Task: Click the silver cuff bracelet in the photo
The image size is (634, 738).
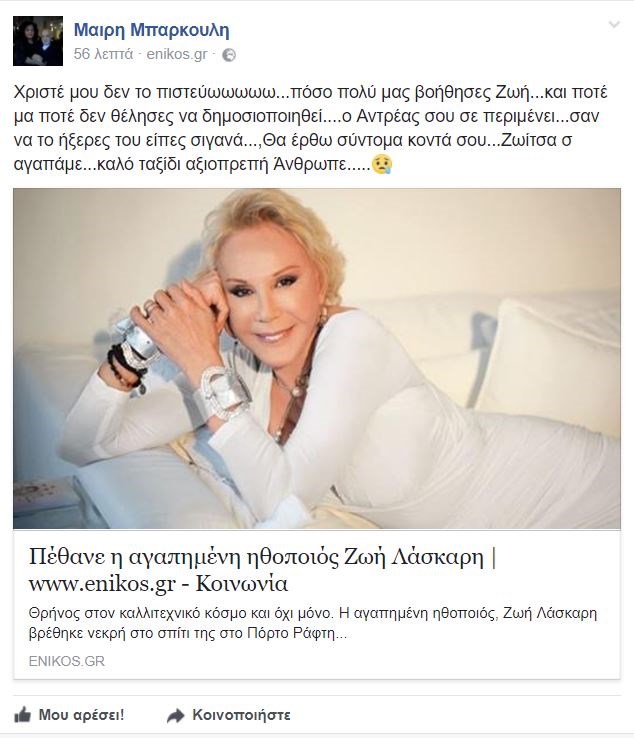Action: pos(222,392)
